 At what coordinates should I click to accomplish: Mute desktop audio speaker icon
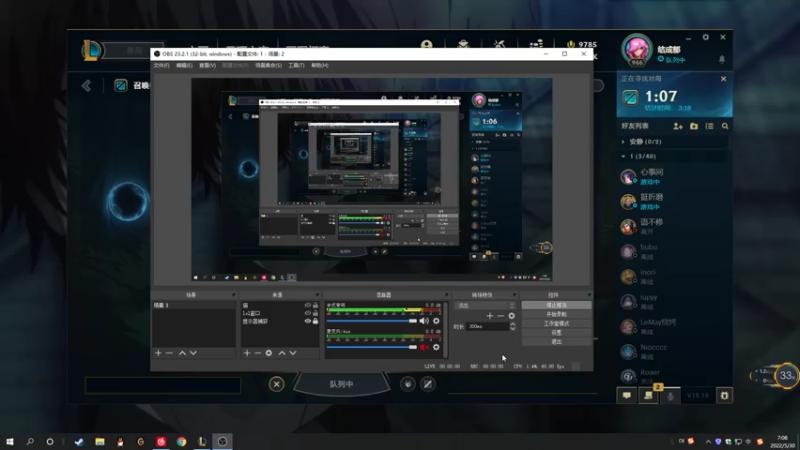pos(424,321)
